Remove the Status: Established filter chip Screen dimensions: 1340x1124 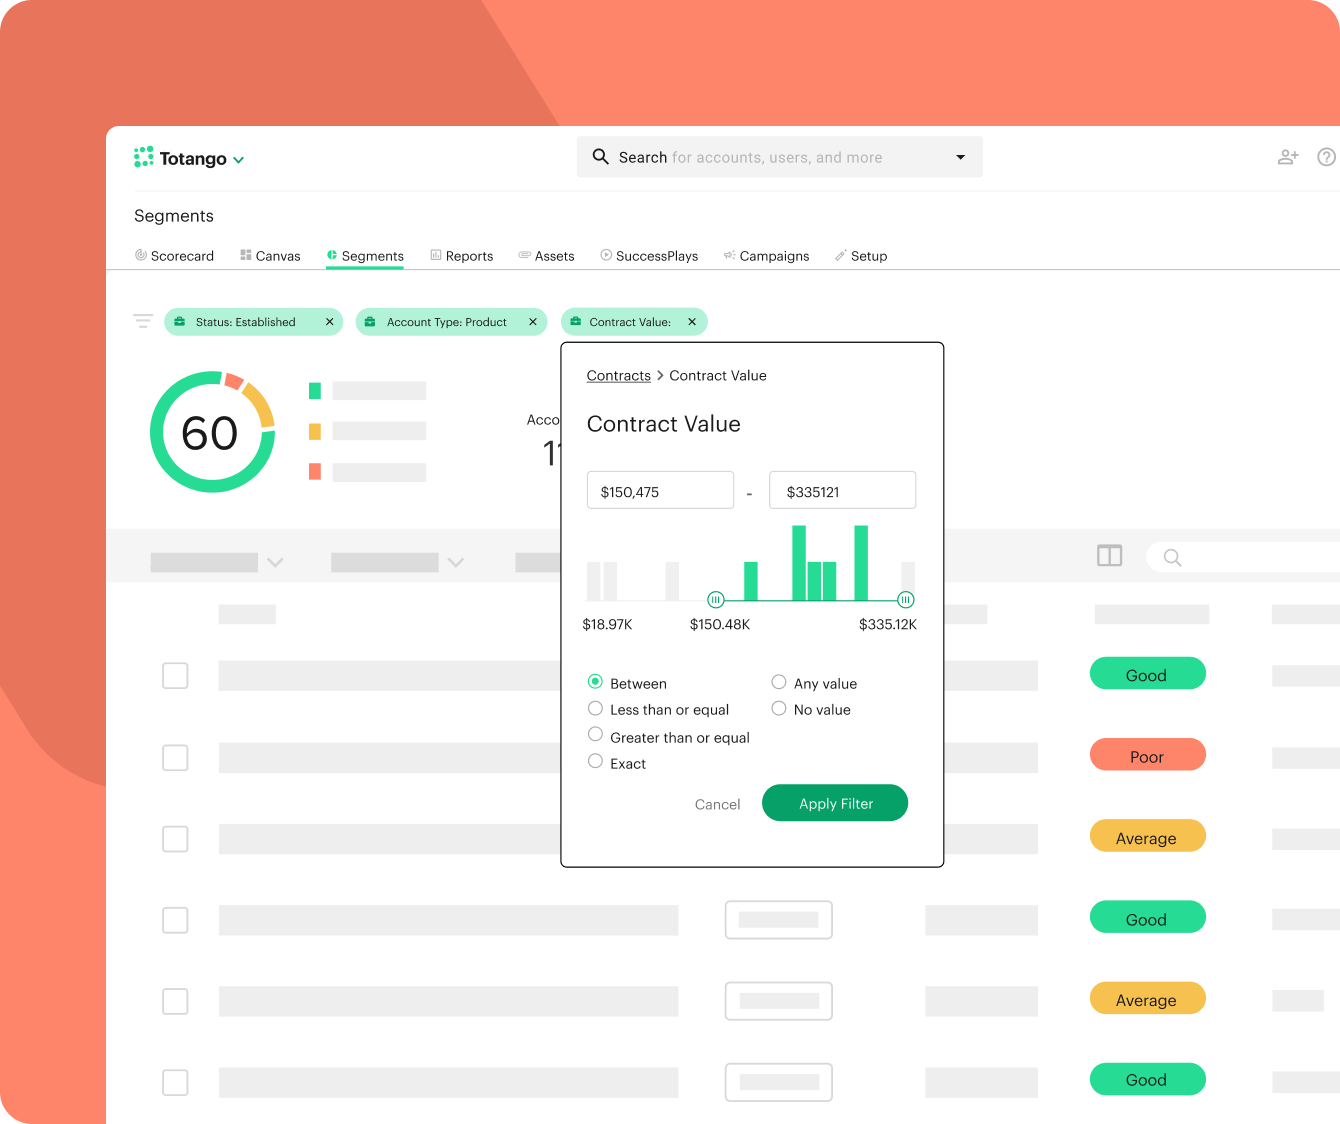coord(329,322)
